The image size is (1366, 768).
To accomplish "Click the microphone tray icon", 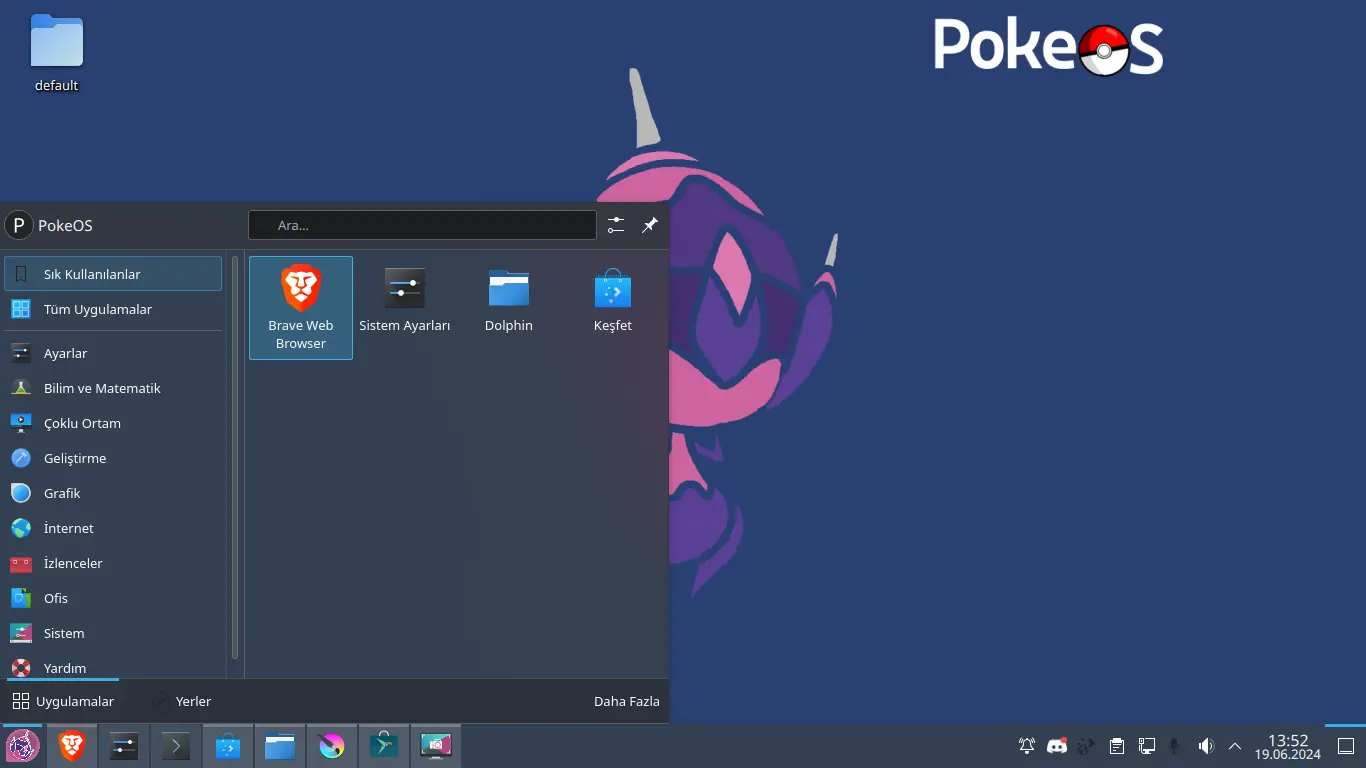I will tap(1176, 746).
